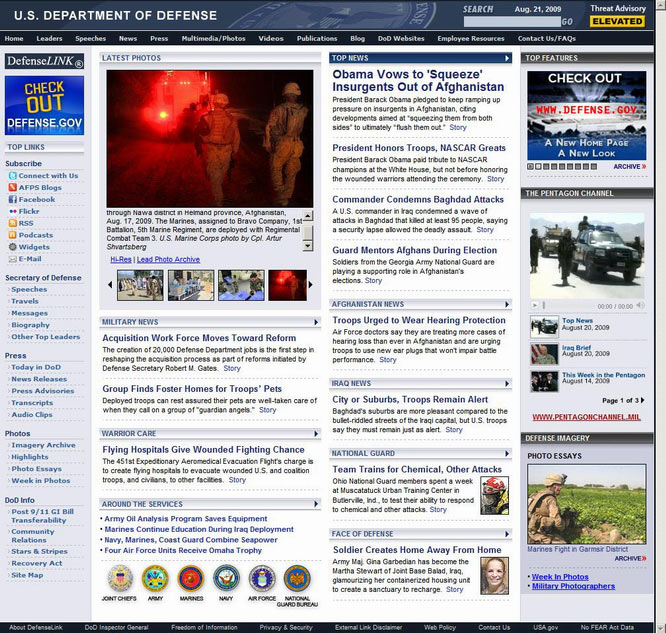Screen dimensions: 666x633
Task: Expand the Top News section arrow
Action: click(507, 58)
